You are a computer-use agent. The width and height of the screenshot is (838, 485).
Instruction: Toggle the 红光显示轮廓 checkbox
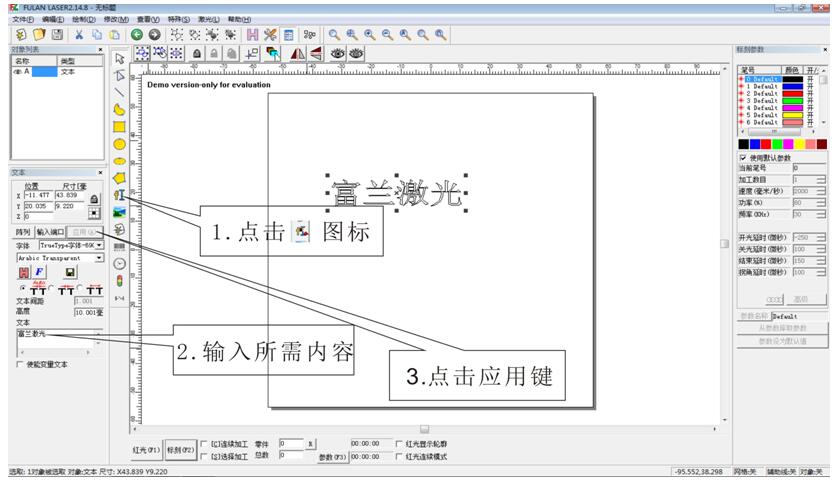coord(400,442)
